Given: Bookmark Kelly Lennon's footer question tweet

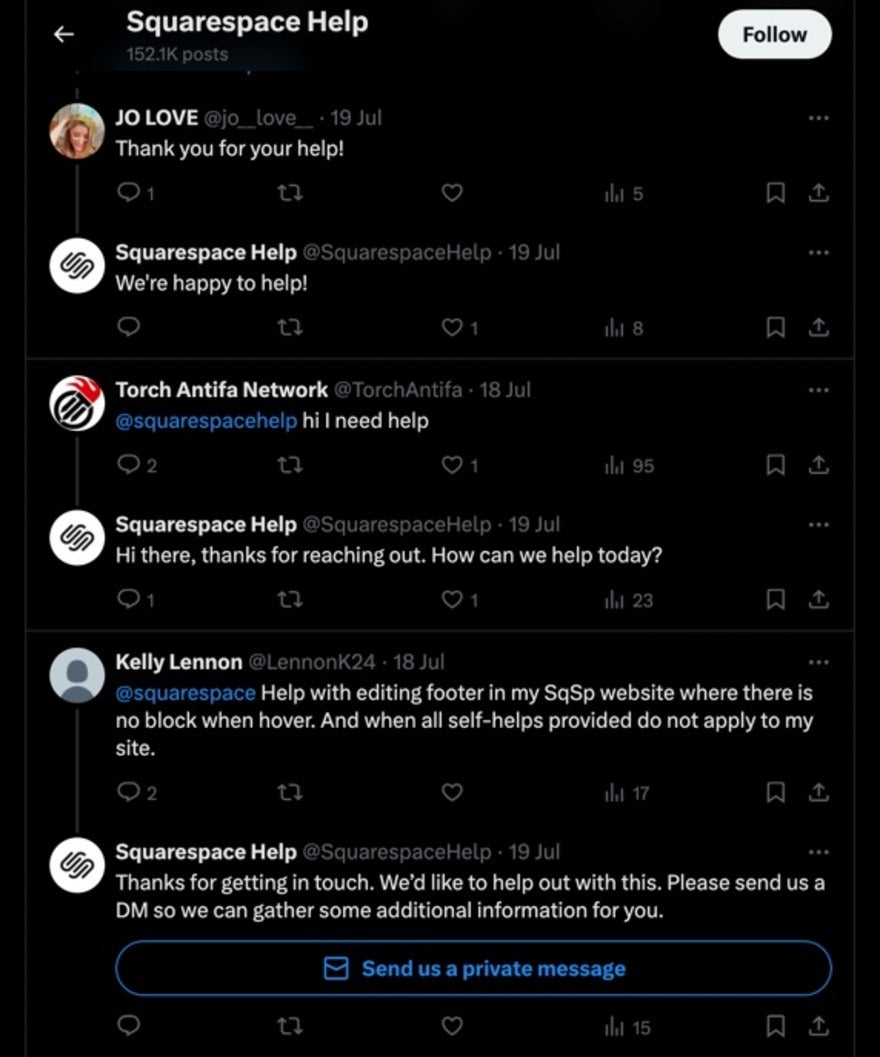Looking at the screenshot, I should 775,792.
